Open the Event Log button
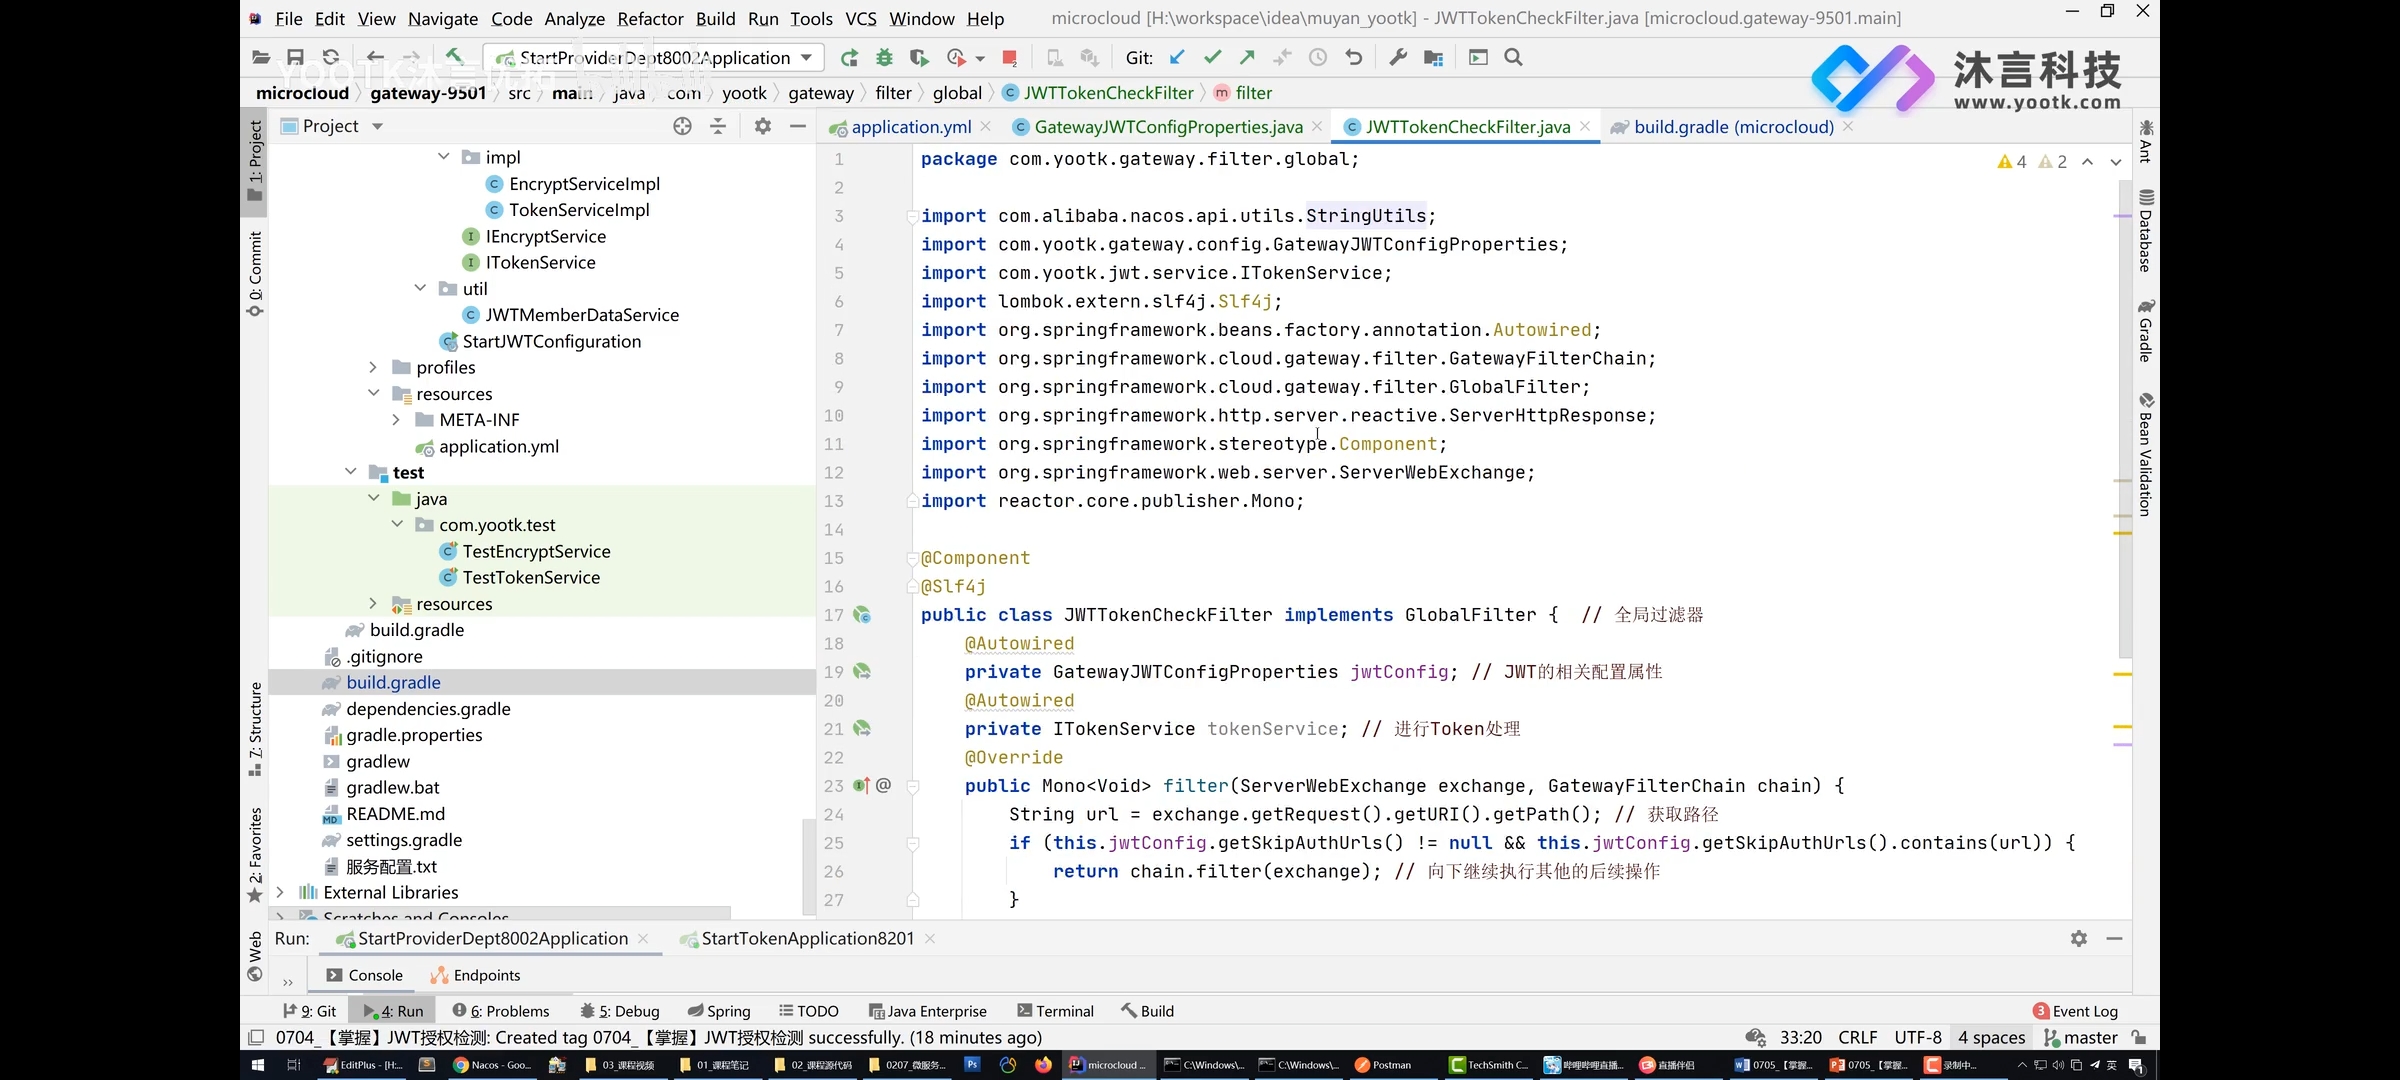The image size is (2400, 1080). (2075, 1011)
